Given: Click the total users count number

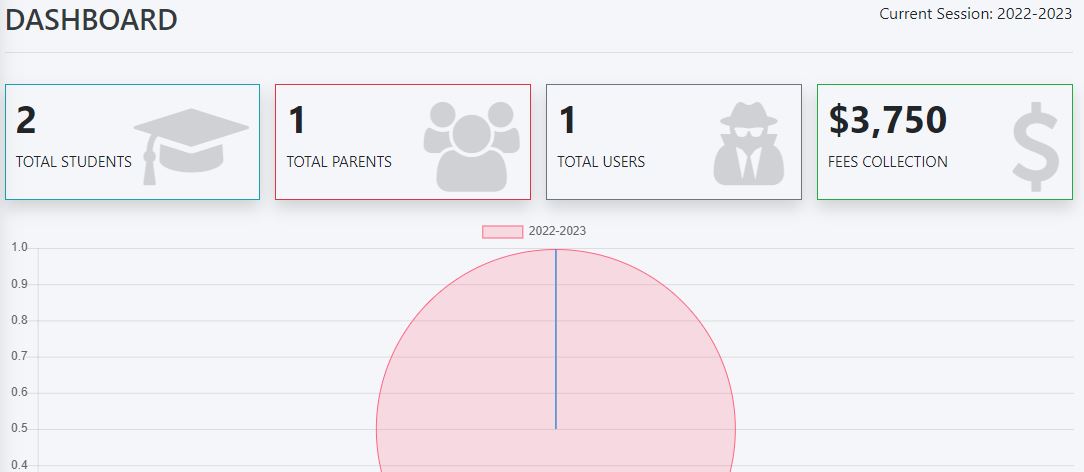Looking at the screenshot, I should click(x=568, y=121).
